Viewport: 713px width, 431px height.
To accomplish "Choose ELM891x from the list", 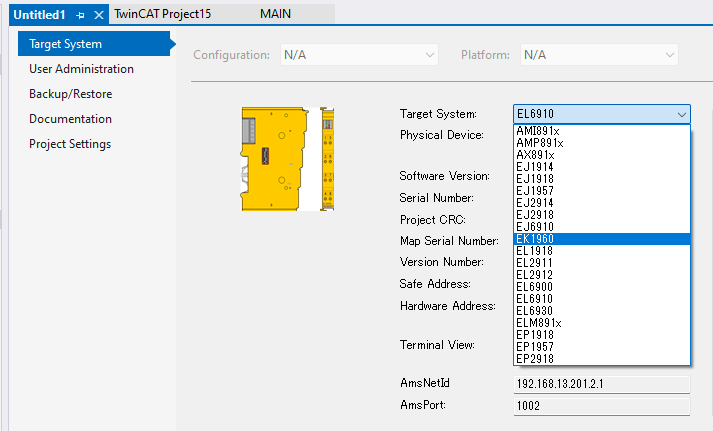I will point(602,323).
